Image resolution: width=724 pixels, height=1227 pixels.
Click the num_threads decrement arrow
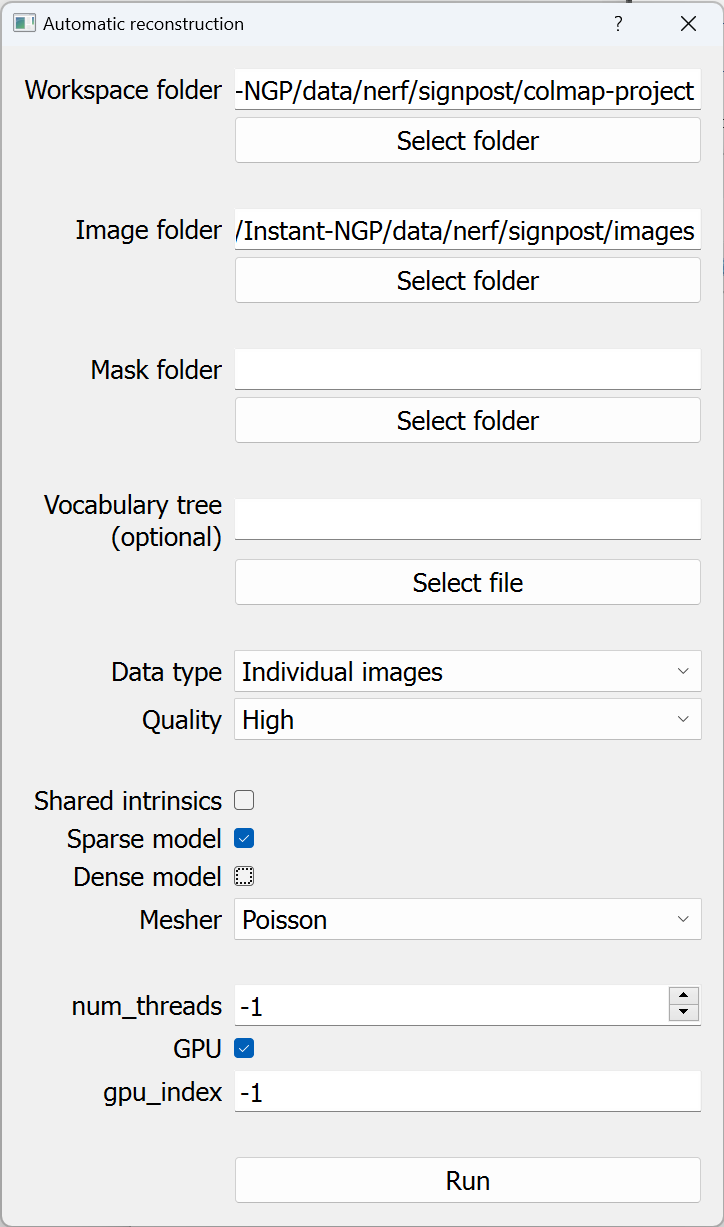point(683,1013)
